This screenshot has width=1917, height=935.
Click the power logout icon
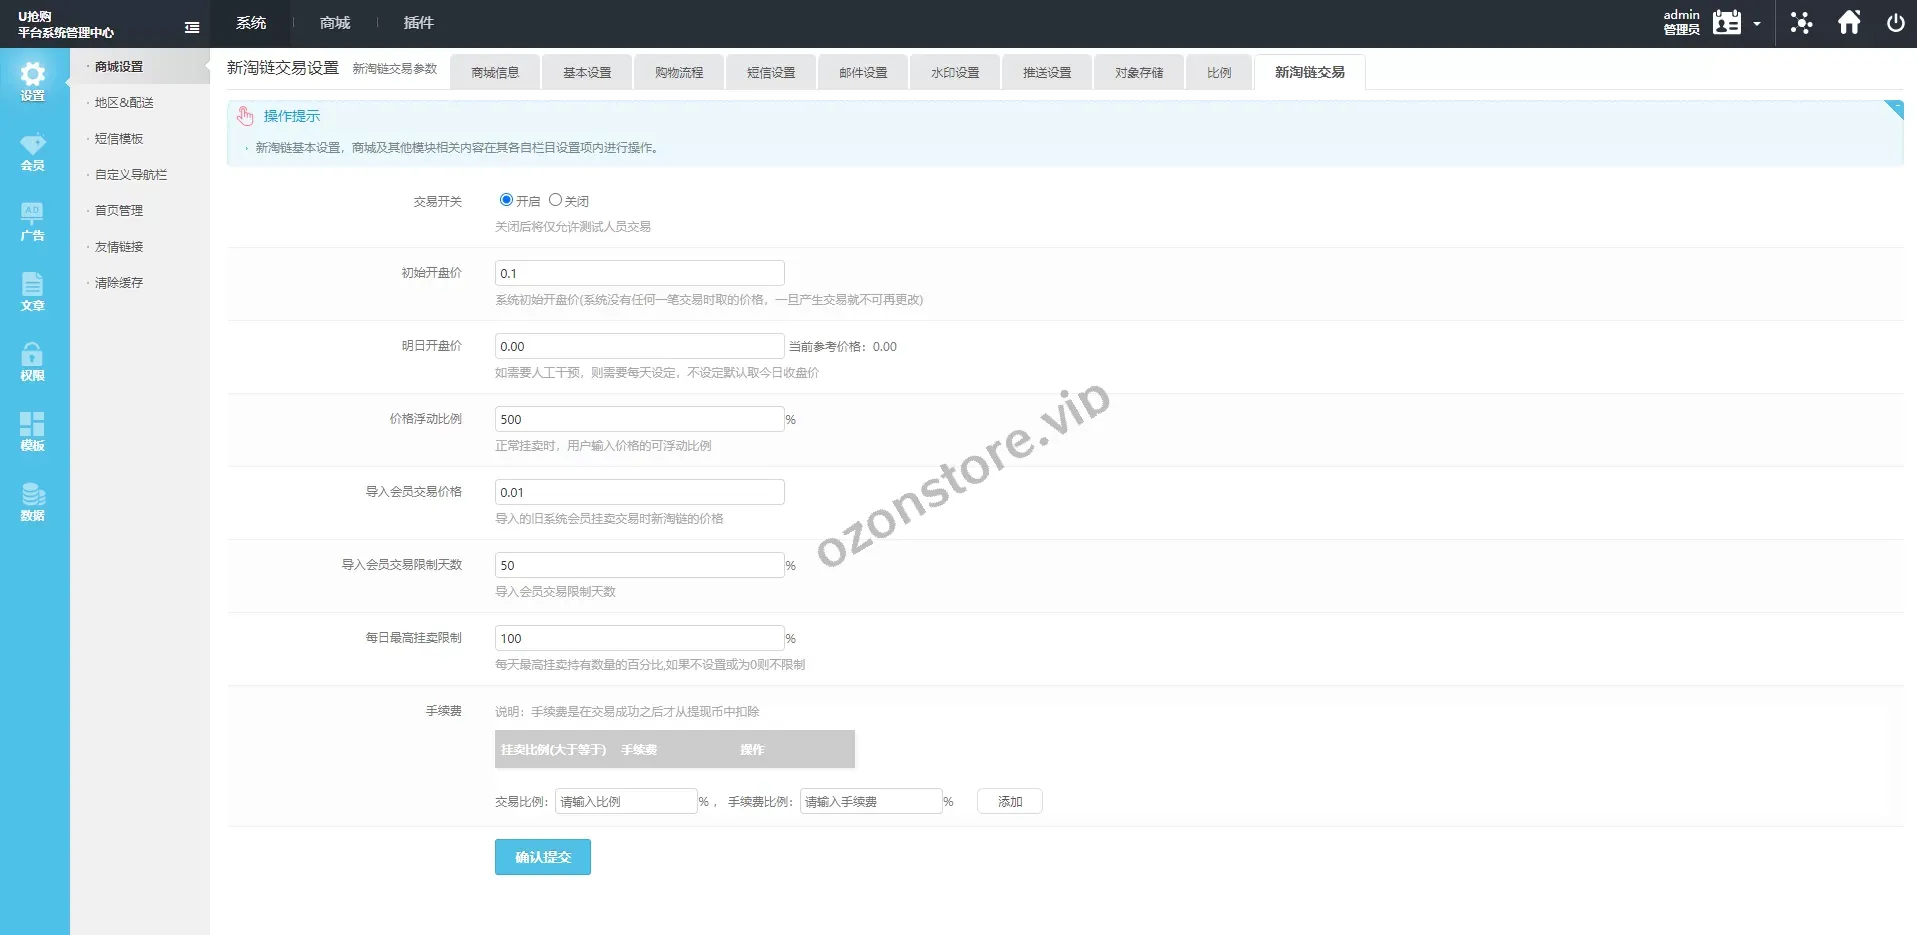(x=1895, y=23)
